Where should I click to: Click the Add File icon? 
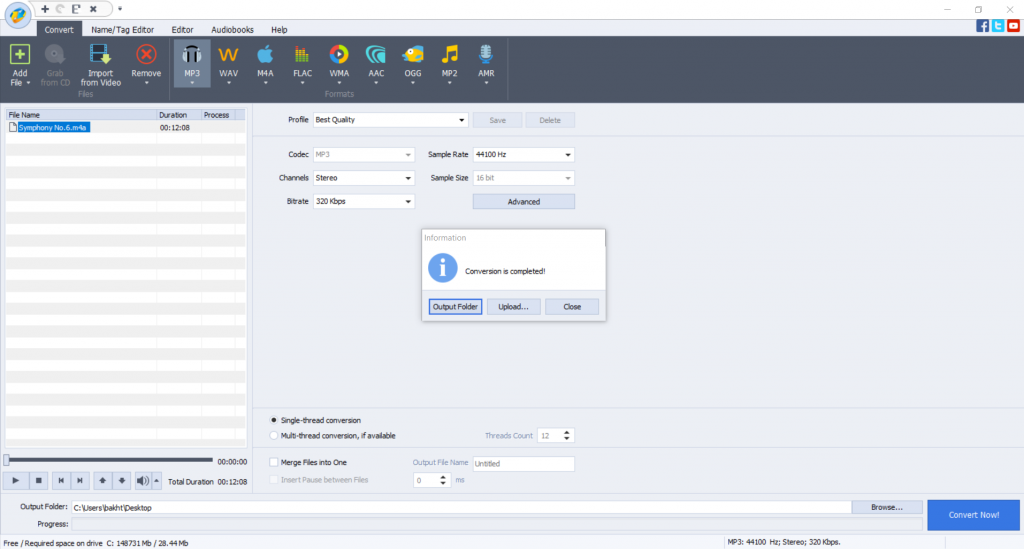tap(20, 55)
